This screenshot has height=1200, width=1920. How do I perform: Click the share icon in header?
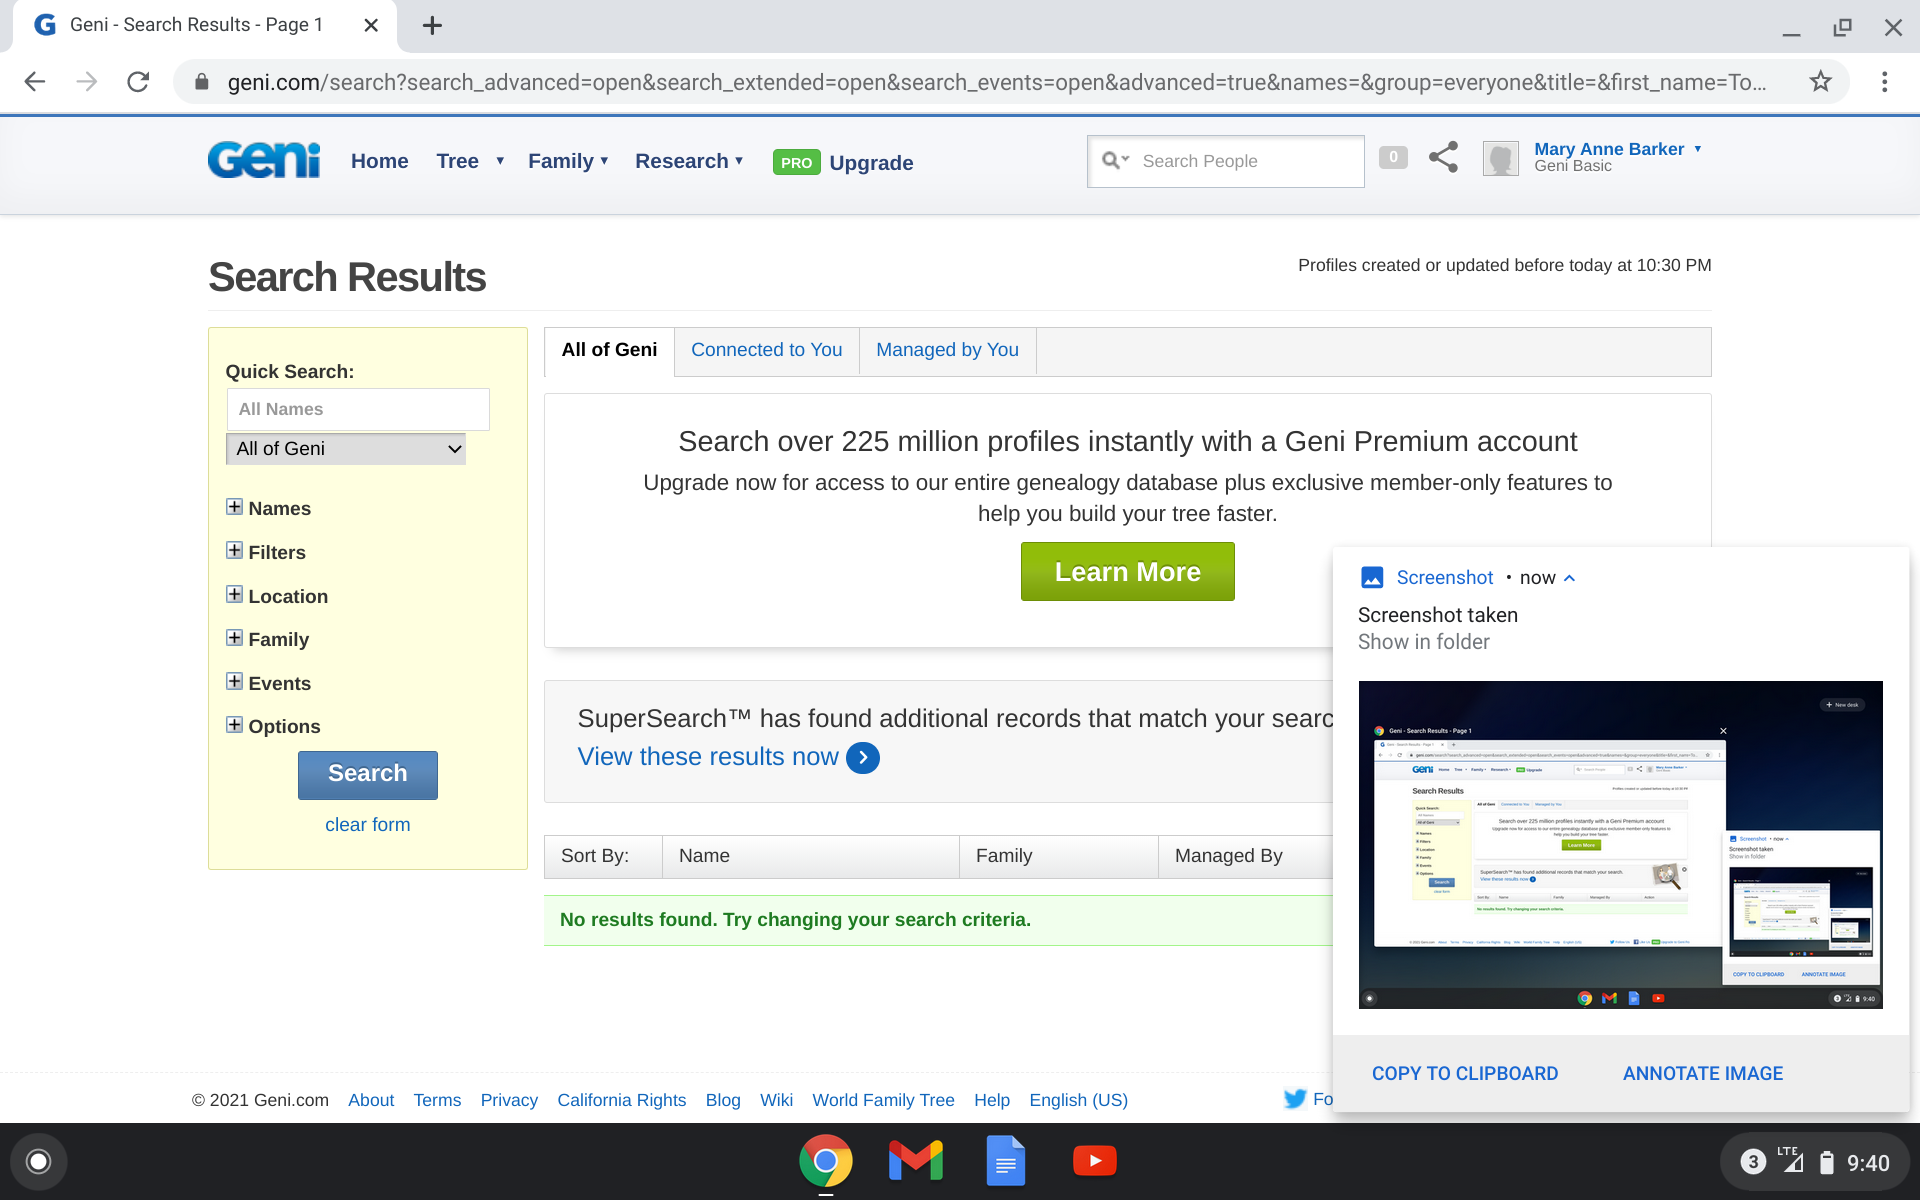(x=1443, y=157)
